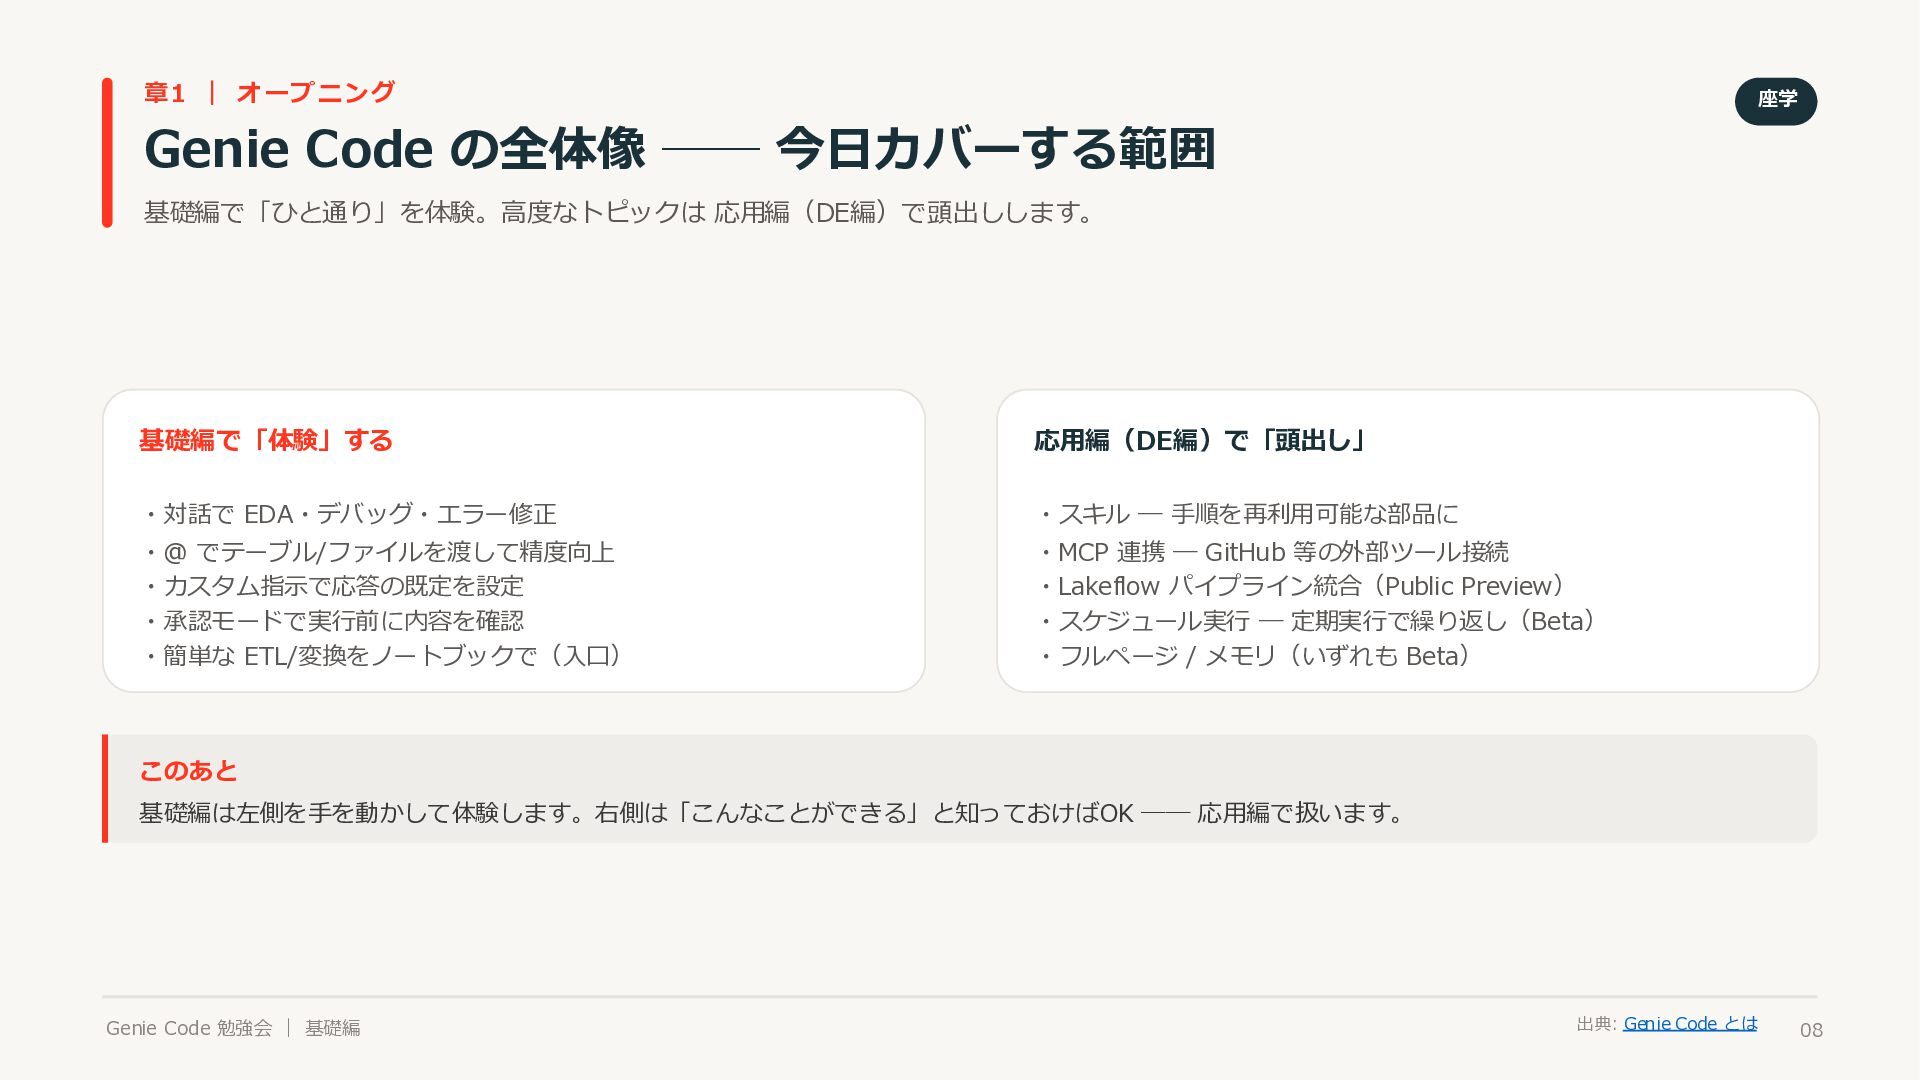Viewport: 1920px width, 1080px height.
Task: Click the スキル 手順を再利用可能 bullet
Action: point(1247,514)
